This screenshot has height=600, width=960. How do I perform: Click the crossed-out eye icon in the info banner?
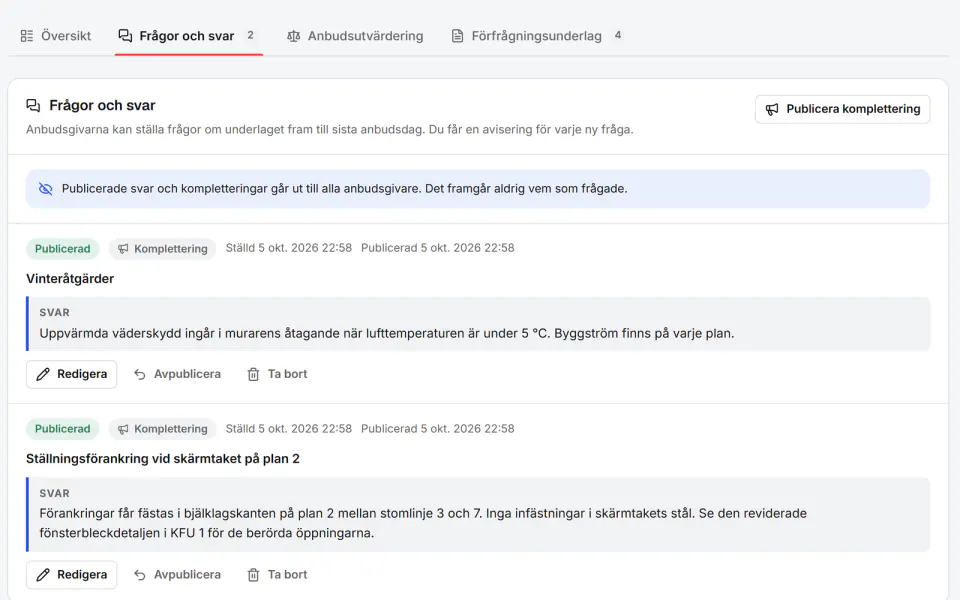46,189
